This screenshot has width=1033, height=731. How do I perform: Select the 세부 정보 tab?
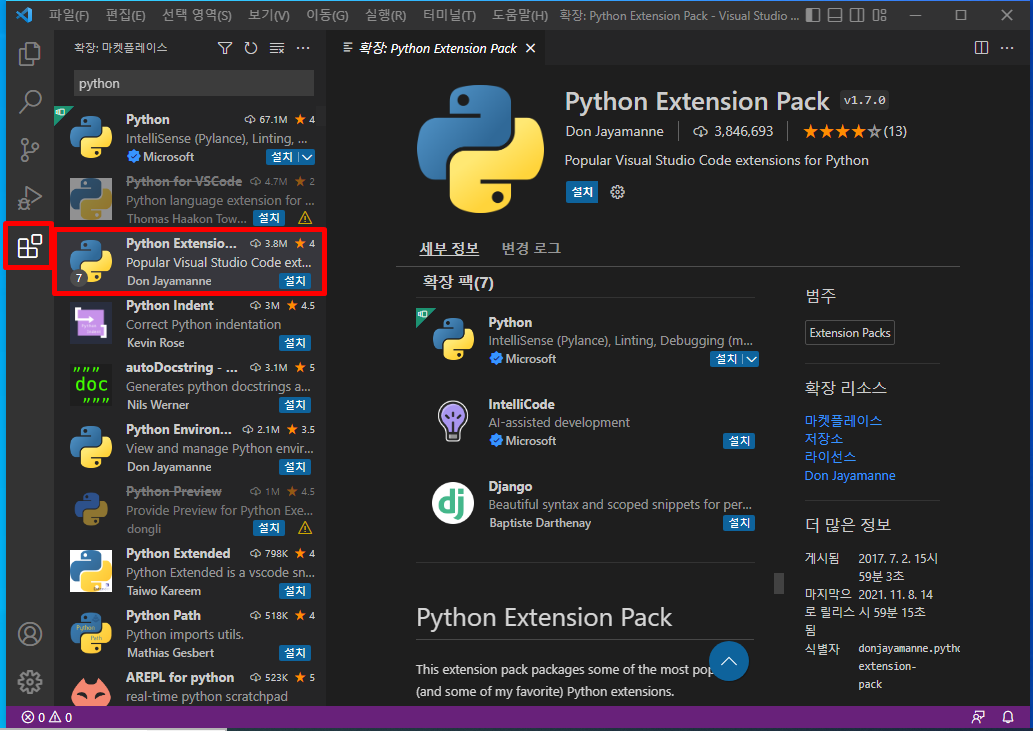(449, 248)
